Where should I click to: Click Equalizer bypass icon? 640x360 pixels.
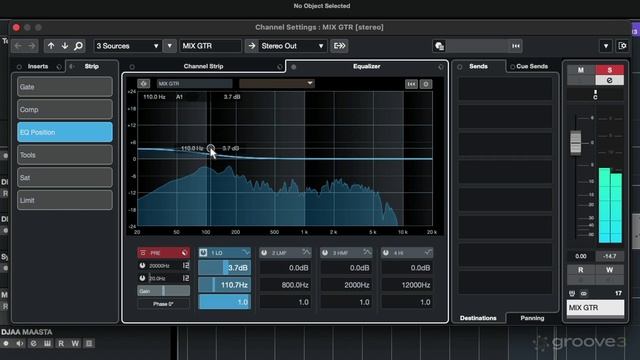click(441, 67)
